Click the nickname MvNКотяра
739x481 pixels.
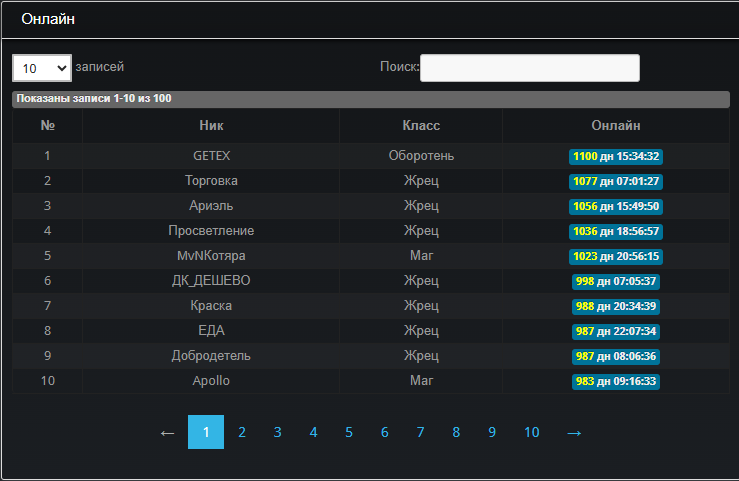211,256
